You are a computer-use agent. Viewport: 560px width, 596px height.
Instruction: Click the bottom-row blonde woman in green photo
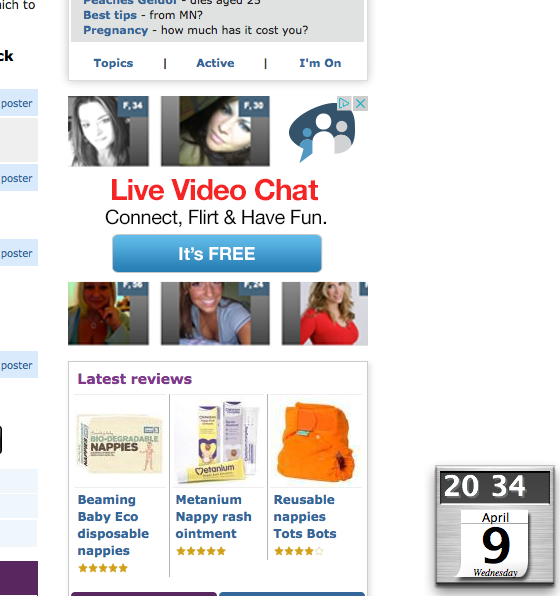click(x=108, y=314)
